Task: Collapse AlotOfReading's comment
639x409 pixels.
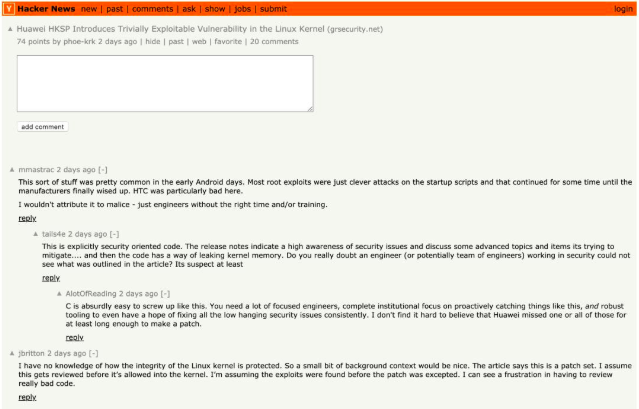Action: point(167,294)
